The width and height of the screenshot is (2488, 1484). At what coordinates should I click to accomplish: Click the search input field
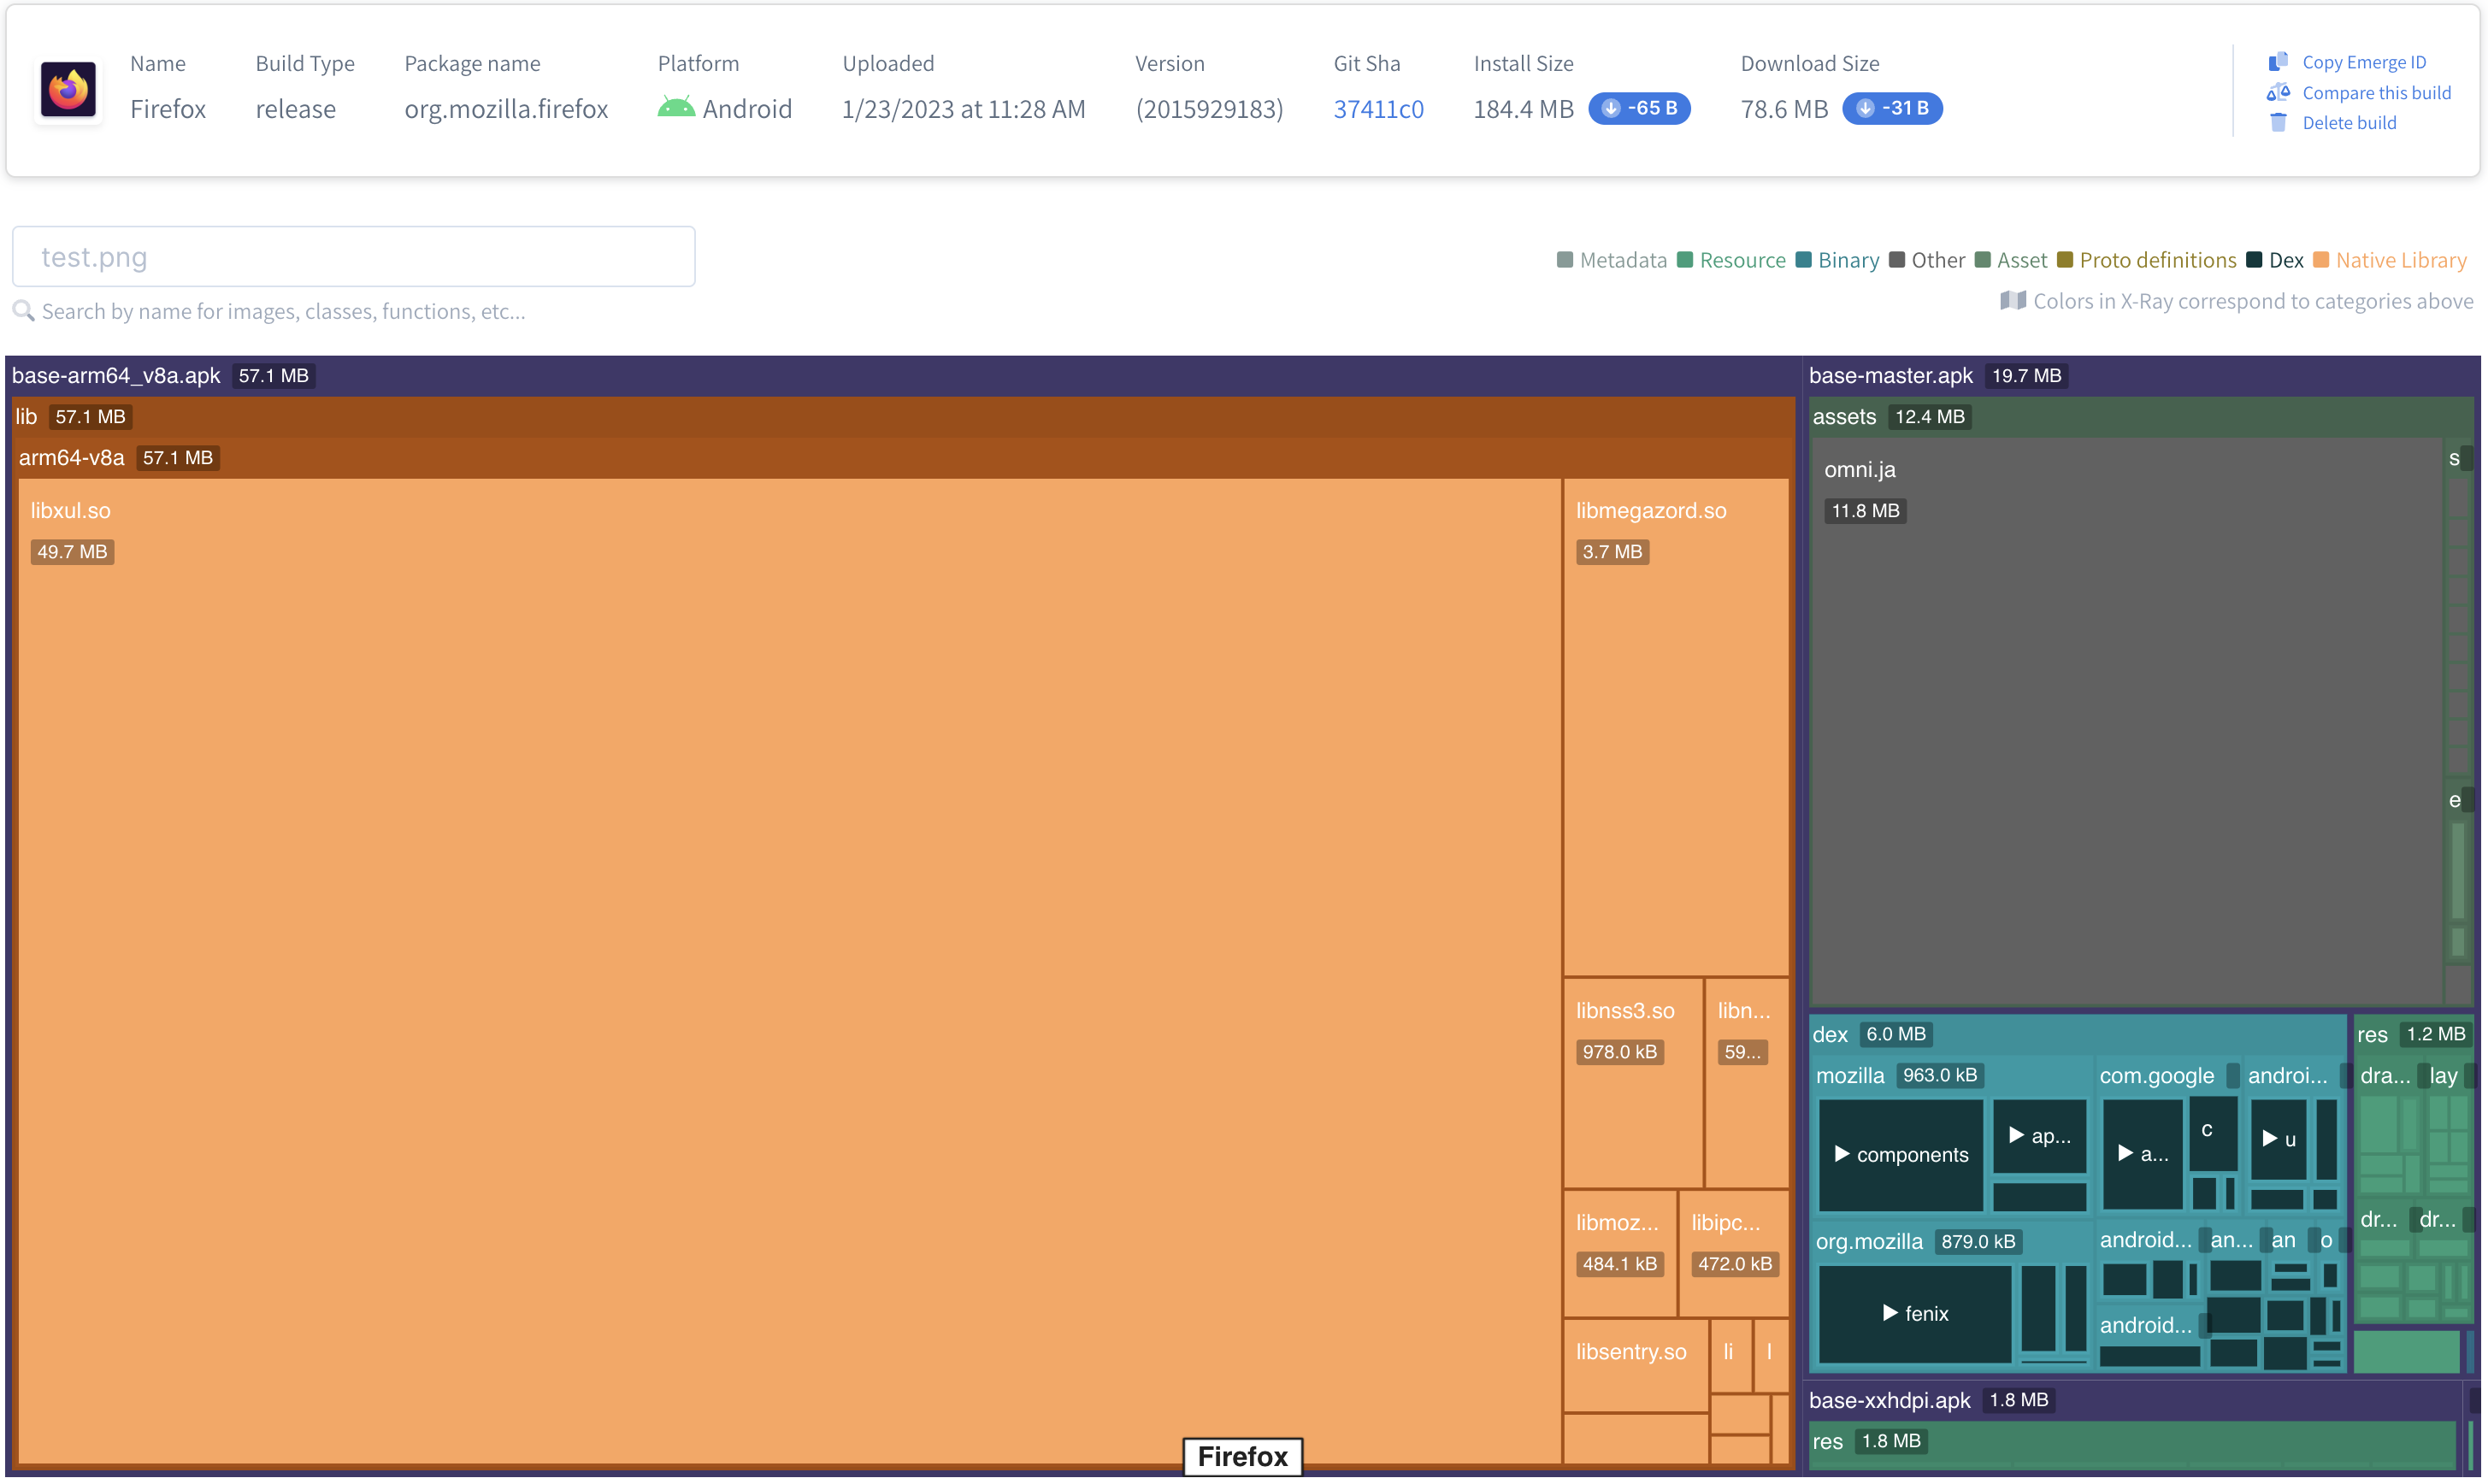click(x=353, y=256)
